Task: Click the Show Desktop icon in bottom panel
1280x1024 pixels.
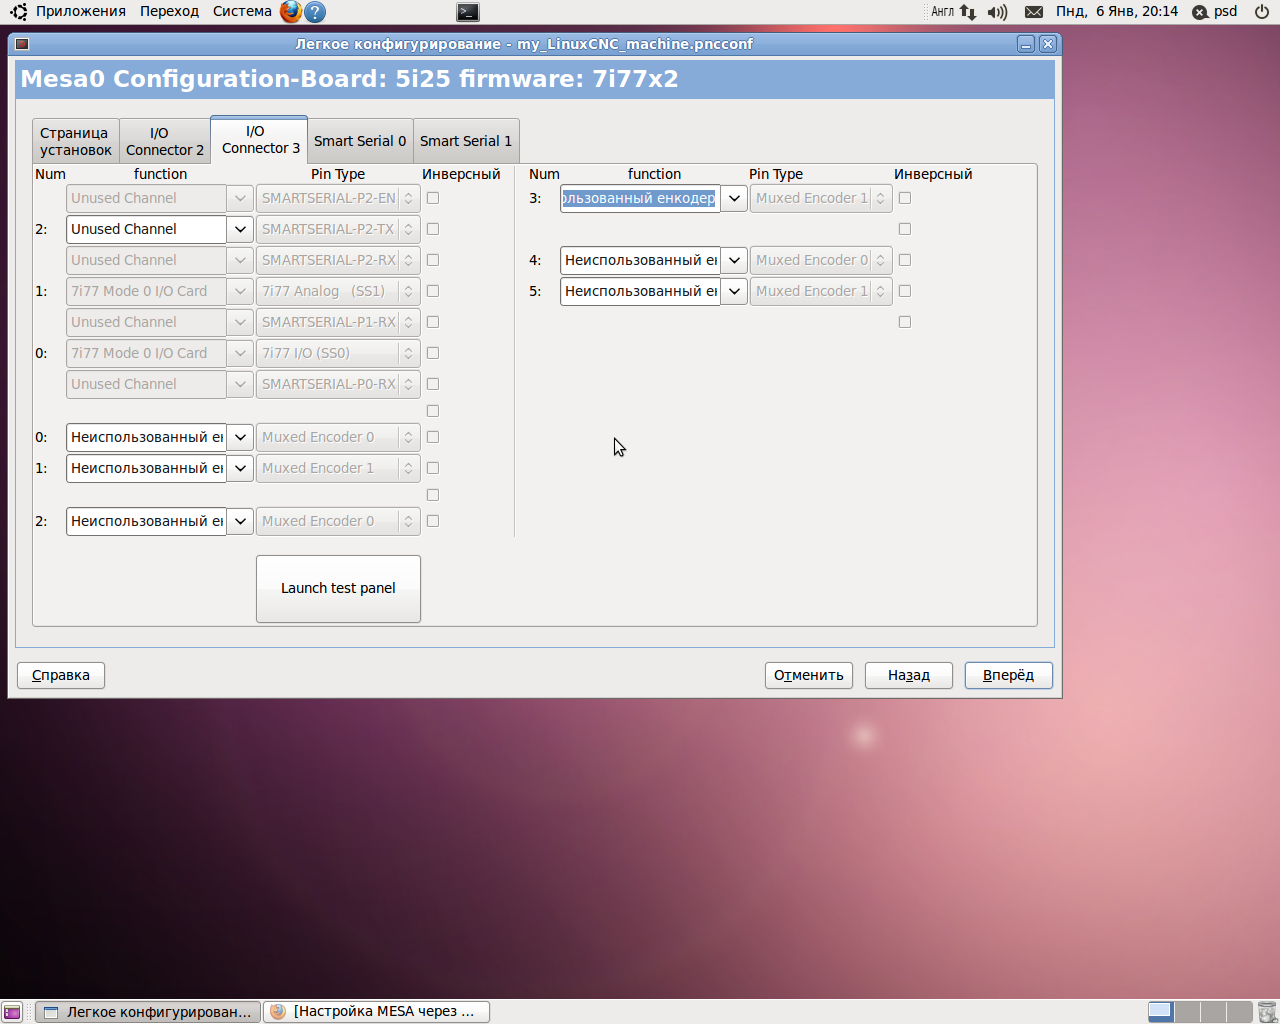Action: click(12, 1012)
